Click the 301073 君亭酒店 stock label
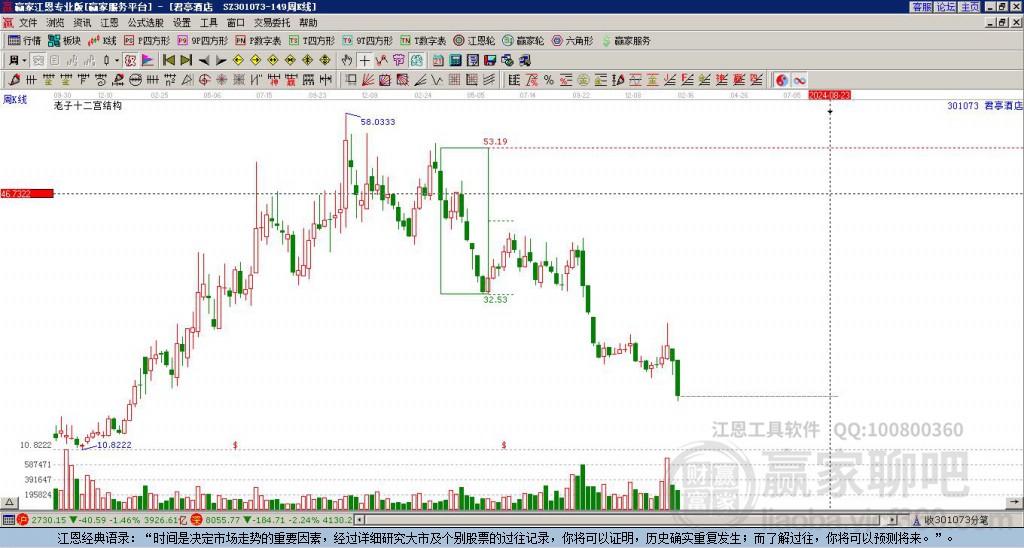The image size is (1024, 548). (x=985, y=105)
